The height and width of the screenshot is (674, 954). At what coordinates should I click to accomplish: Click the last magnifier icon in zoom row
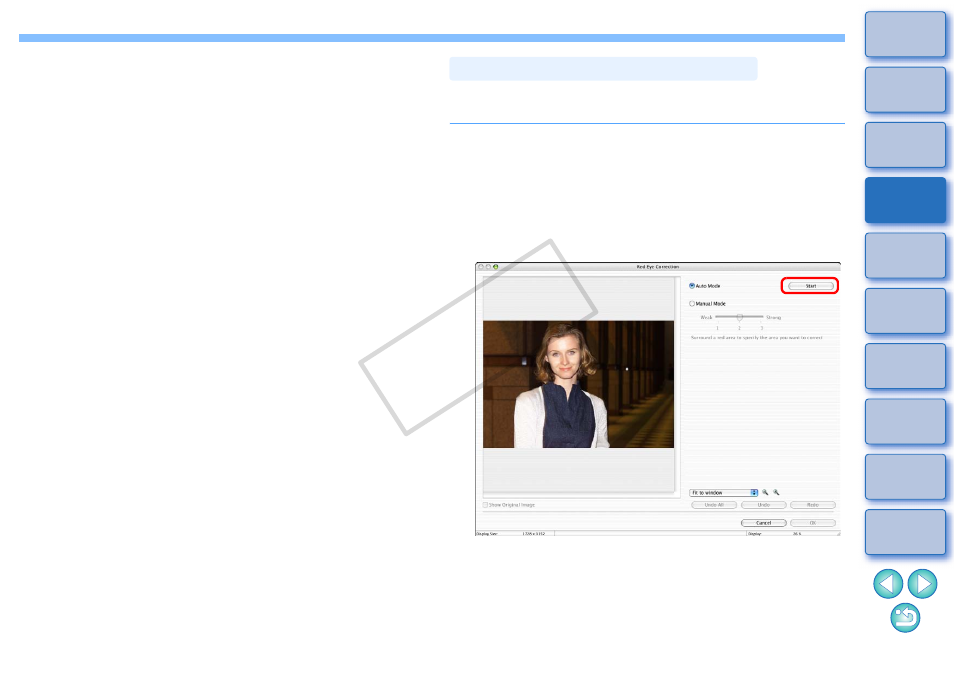pyautogui.click(x=776, y=492)
